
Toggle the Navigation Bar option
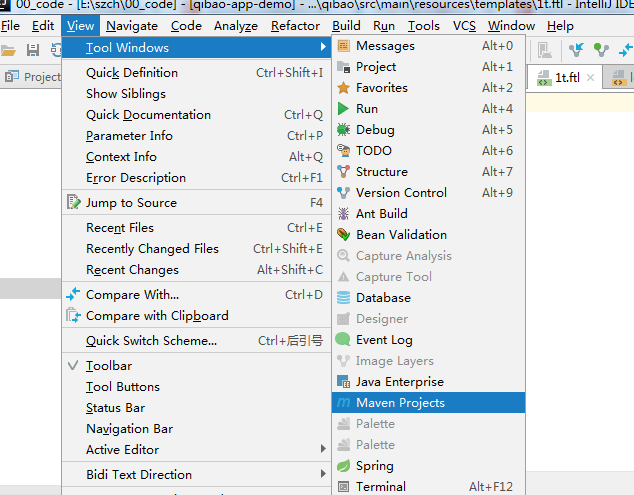tap(197, 429)
